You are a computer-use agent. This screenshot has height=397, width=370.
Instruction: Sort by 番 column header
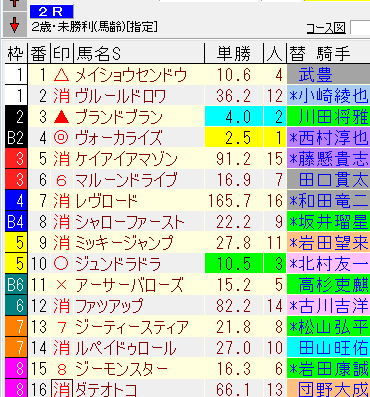pyautogui.click(x=39, y=53)
